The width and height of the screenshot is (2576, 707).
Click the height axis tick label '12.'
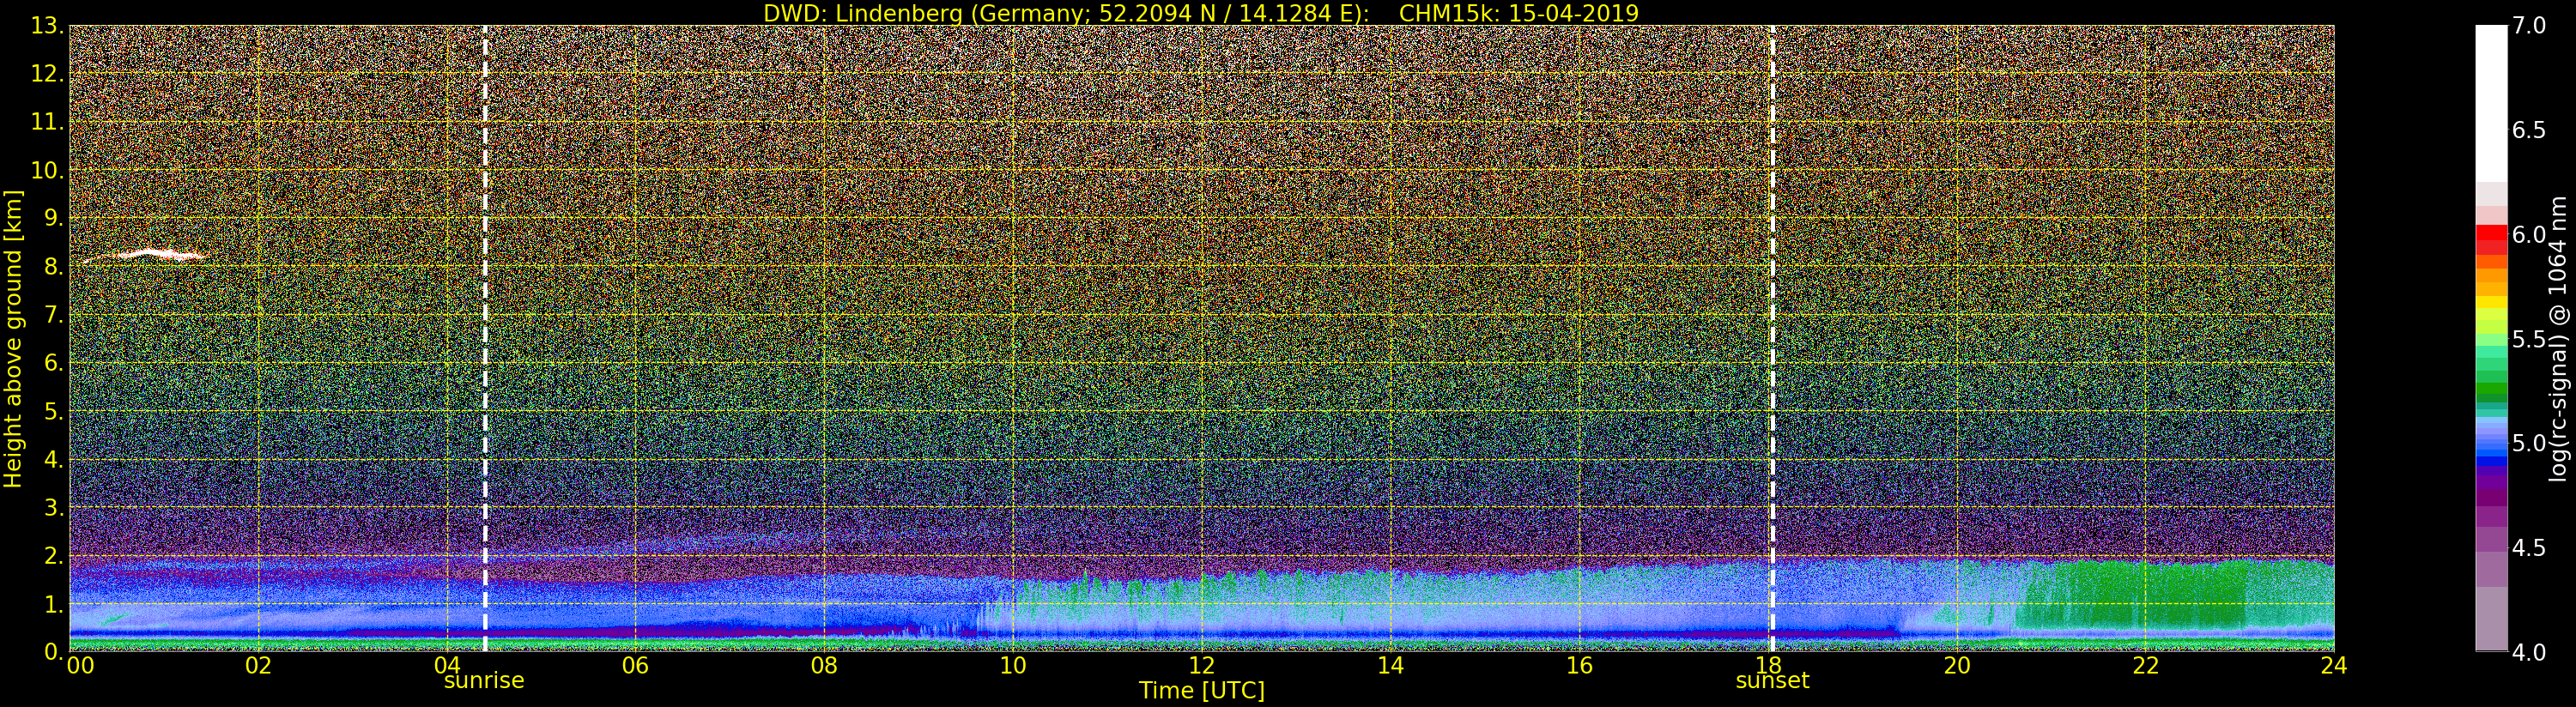(x=47, y=74)
